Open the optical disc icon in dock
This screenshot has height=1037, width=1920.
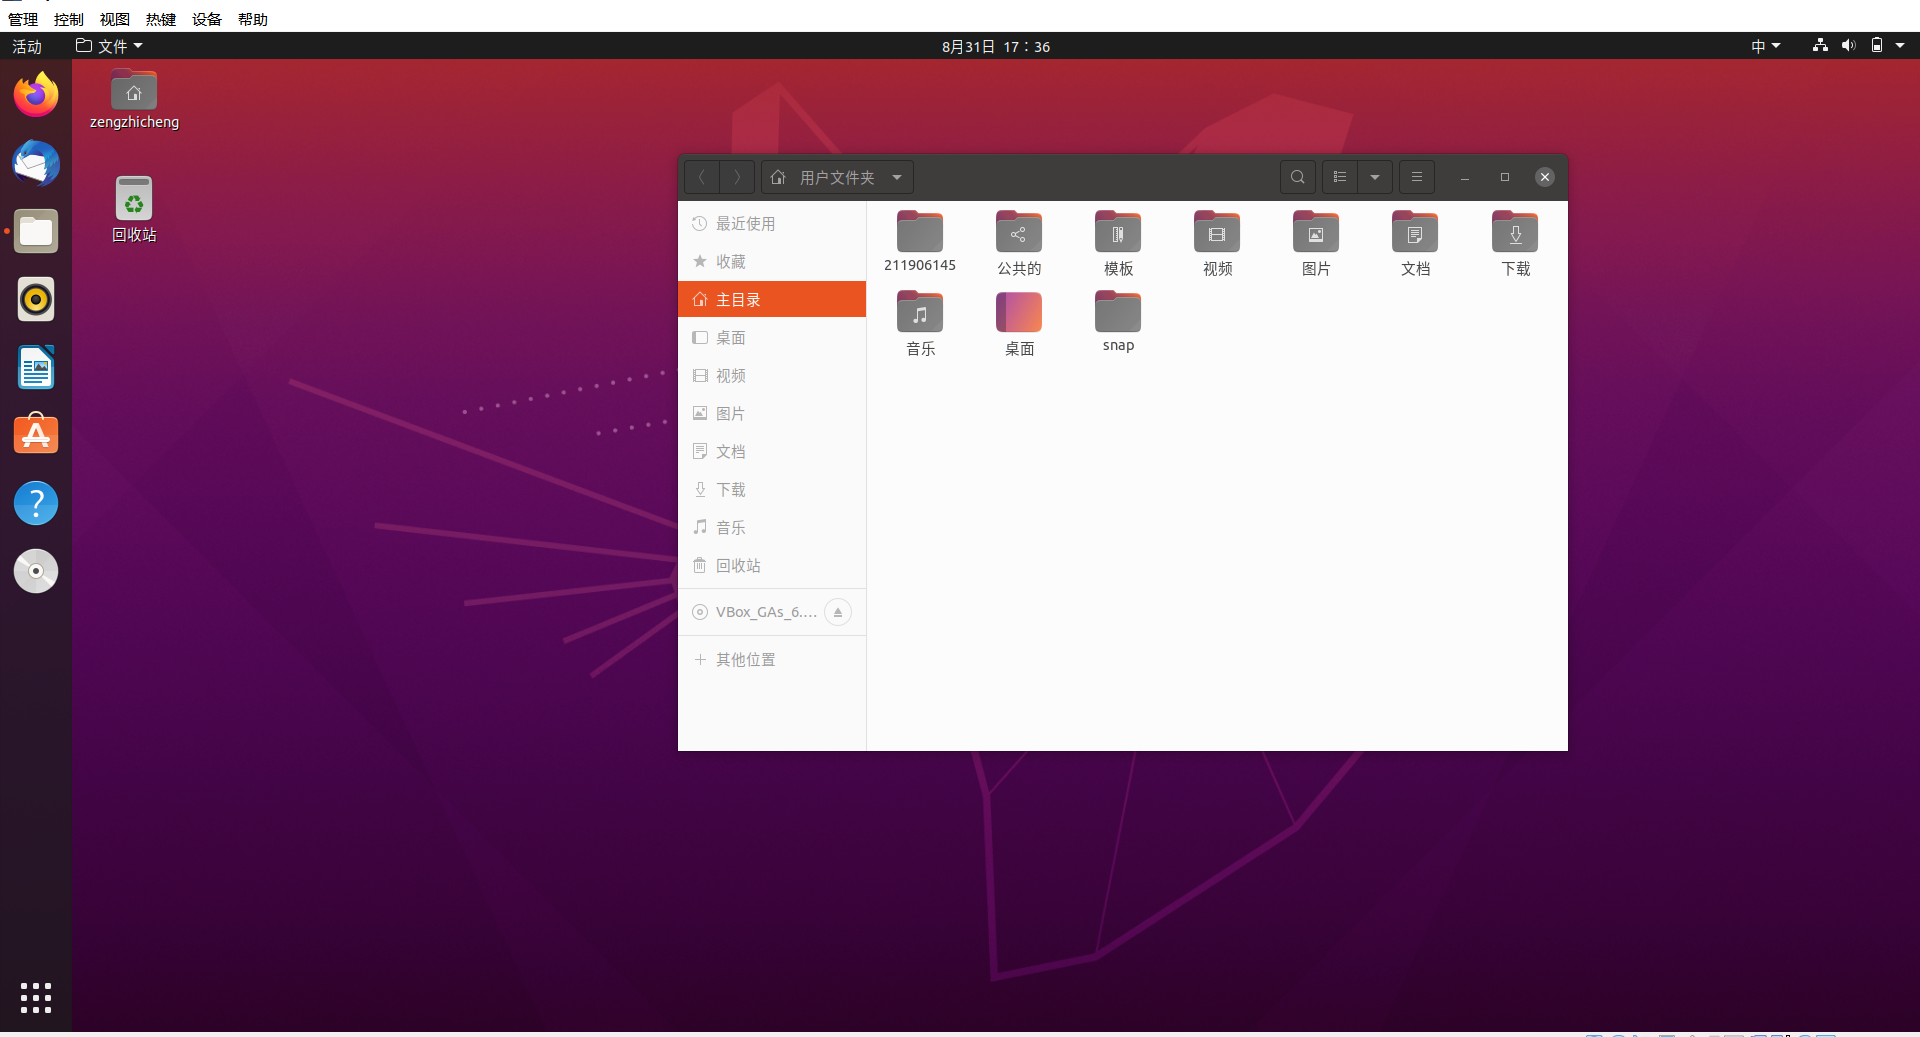(x=36, y=571)
